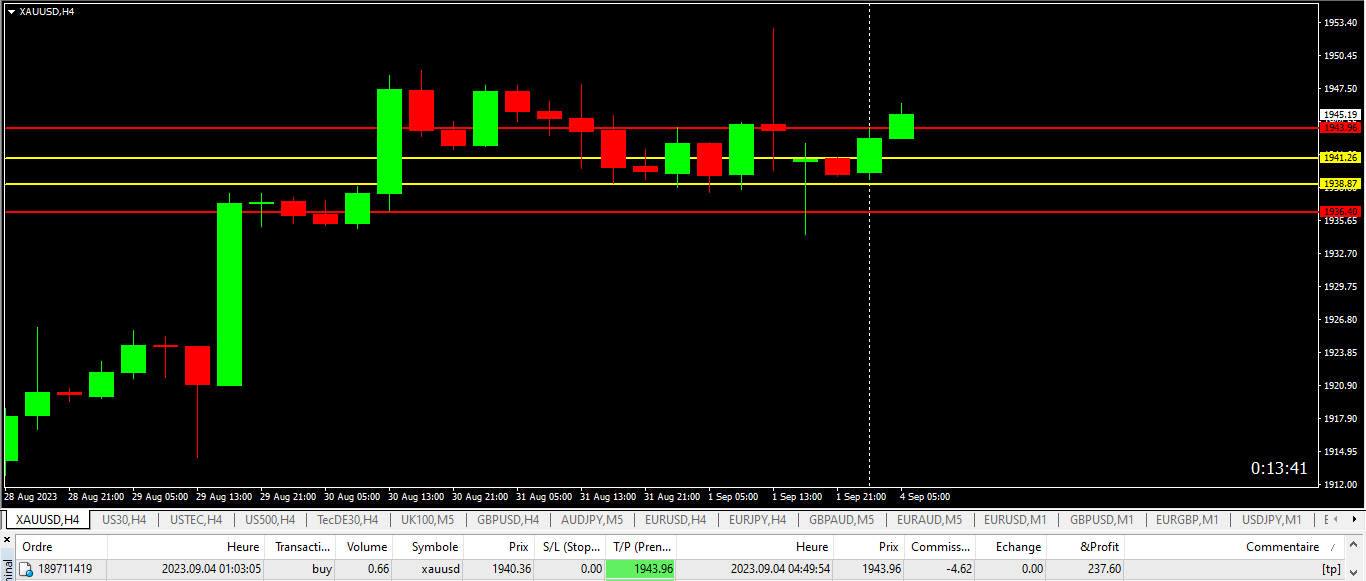This screenshot has width=1366, height=581.
Task: Sort orders by the &Profit column
Action: [1100, 547]
